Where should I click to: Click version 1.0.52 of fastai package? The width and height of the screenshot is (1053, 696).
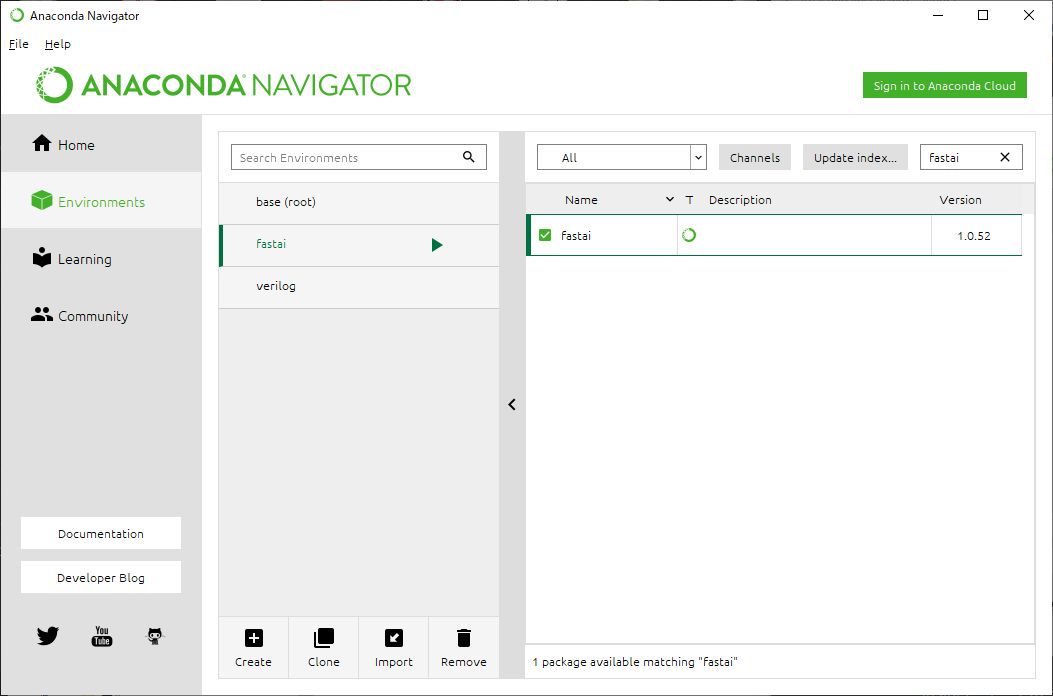pos(974,236)
